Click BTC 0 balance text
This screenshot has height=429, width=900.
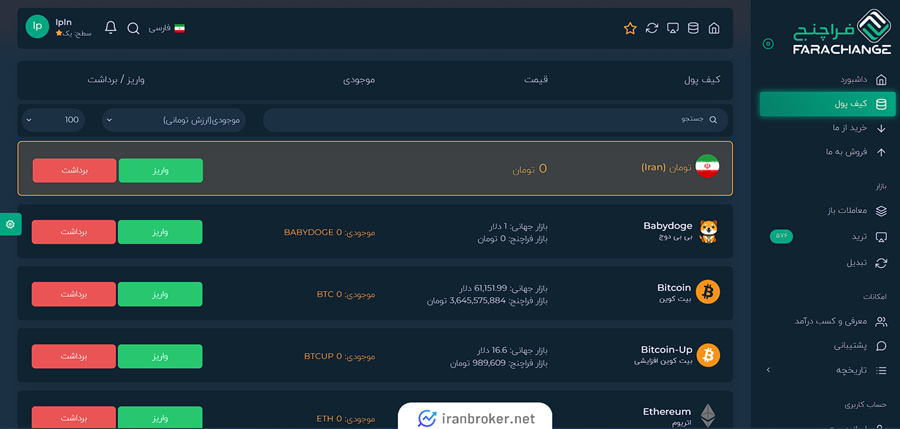[346, 294]
